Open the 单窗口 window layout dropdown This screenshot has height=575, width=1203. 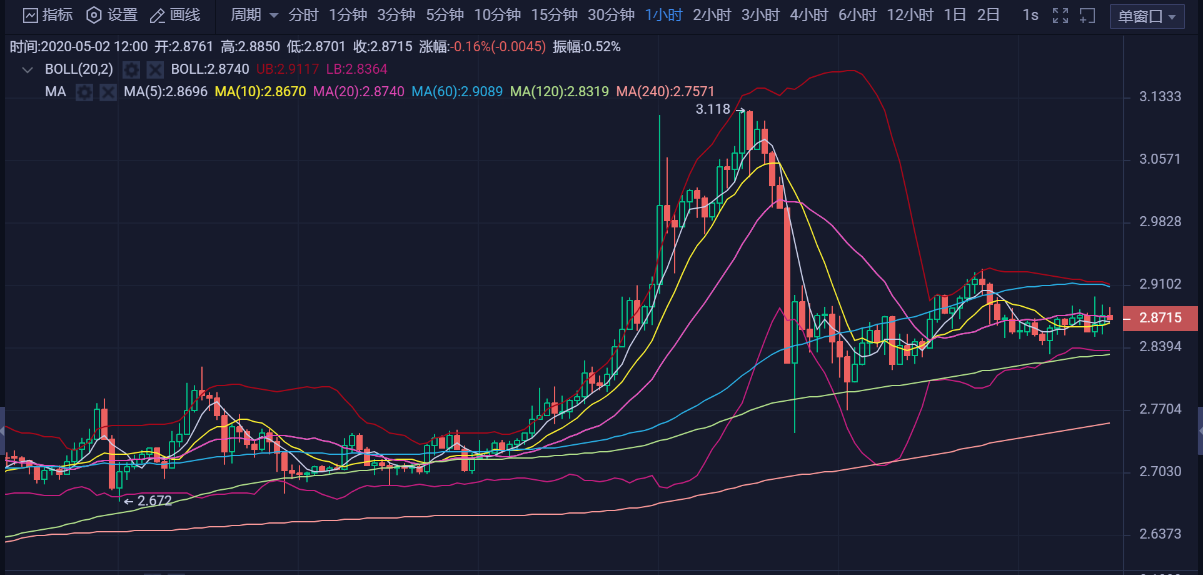pos(1149,16)
